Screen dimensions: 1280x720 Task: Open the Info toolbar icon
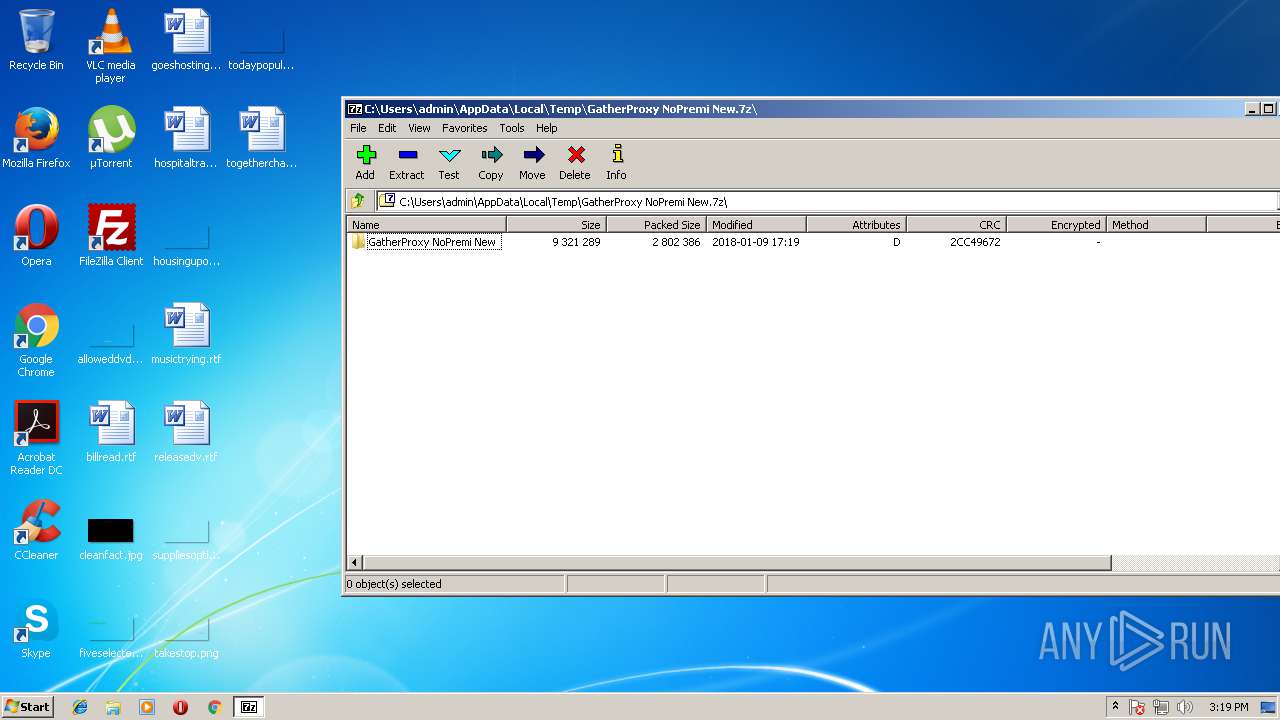pyautogui.click(x=616, y=162)
